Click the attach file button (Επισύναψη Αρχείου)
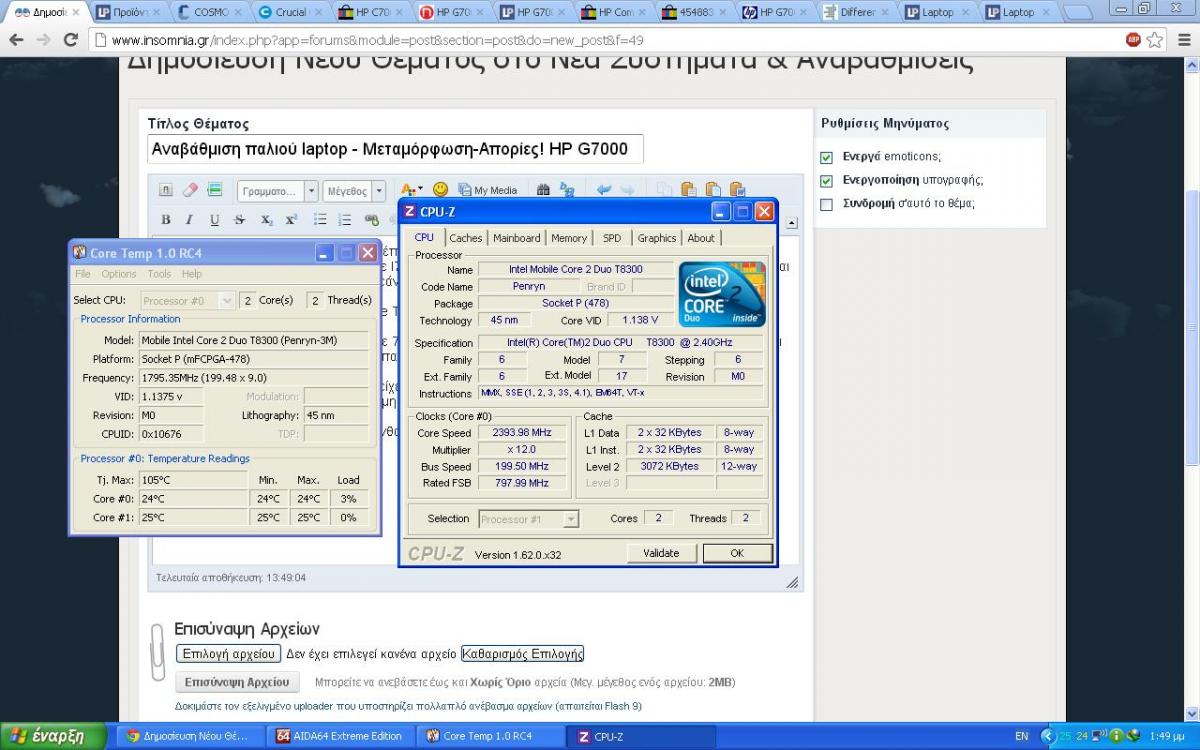Image resolution: width=1200 pixels, height=750 pixels. tap(237, 682)
